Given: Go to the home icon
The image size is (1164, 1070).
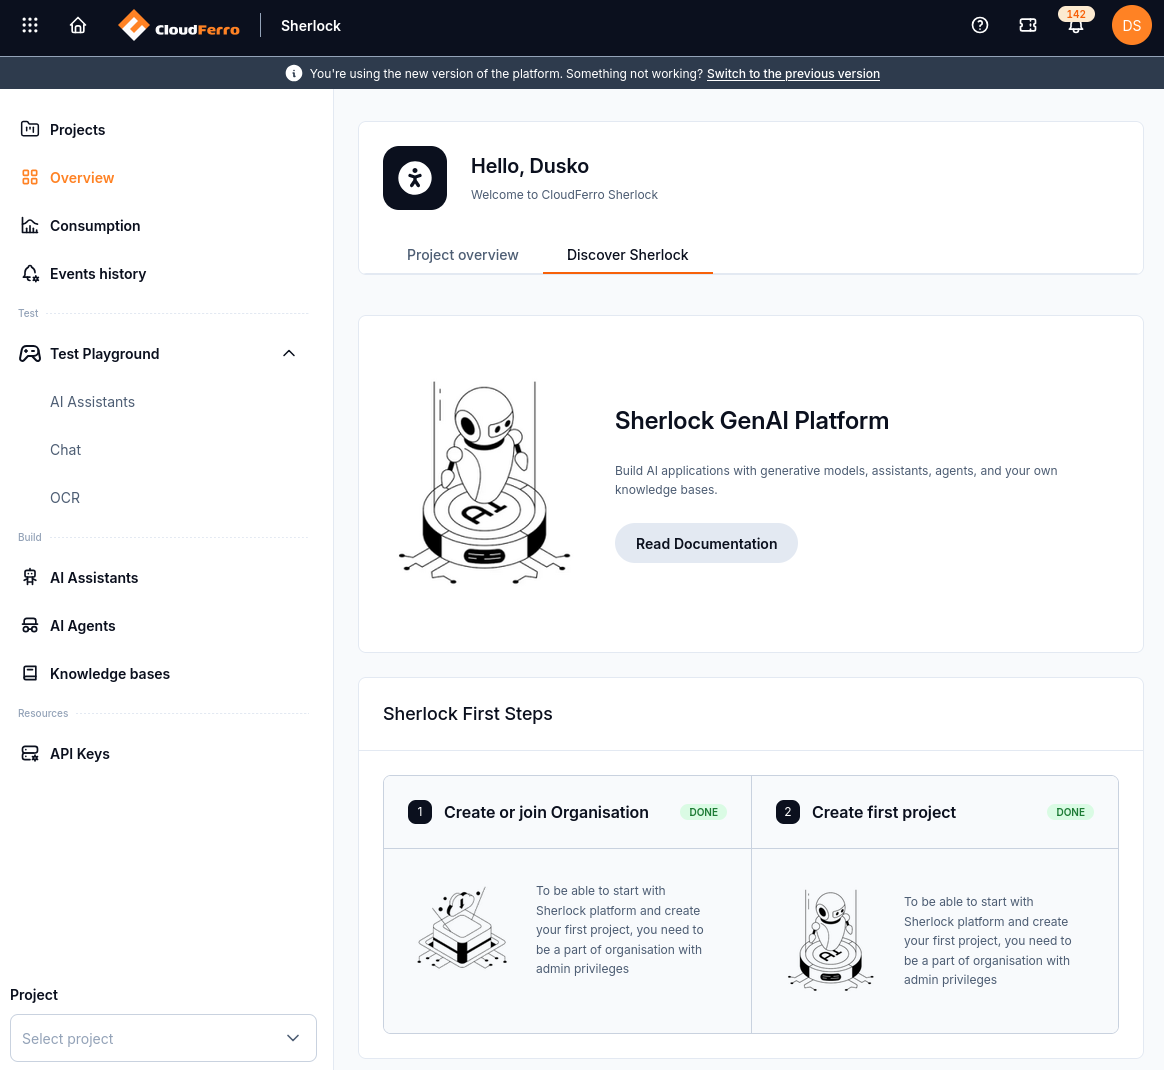Looking at the screenshot, I should [78, 25].
